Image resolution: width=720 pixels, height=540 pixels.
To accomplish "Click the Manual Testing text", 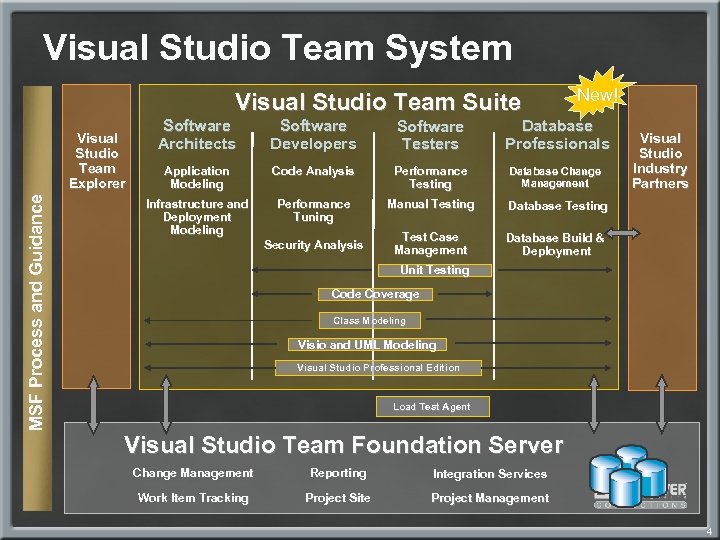I will (x=431, y=204).
